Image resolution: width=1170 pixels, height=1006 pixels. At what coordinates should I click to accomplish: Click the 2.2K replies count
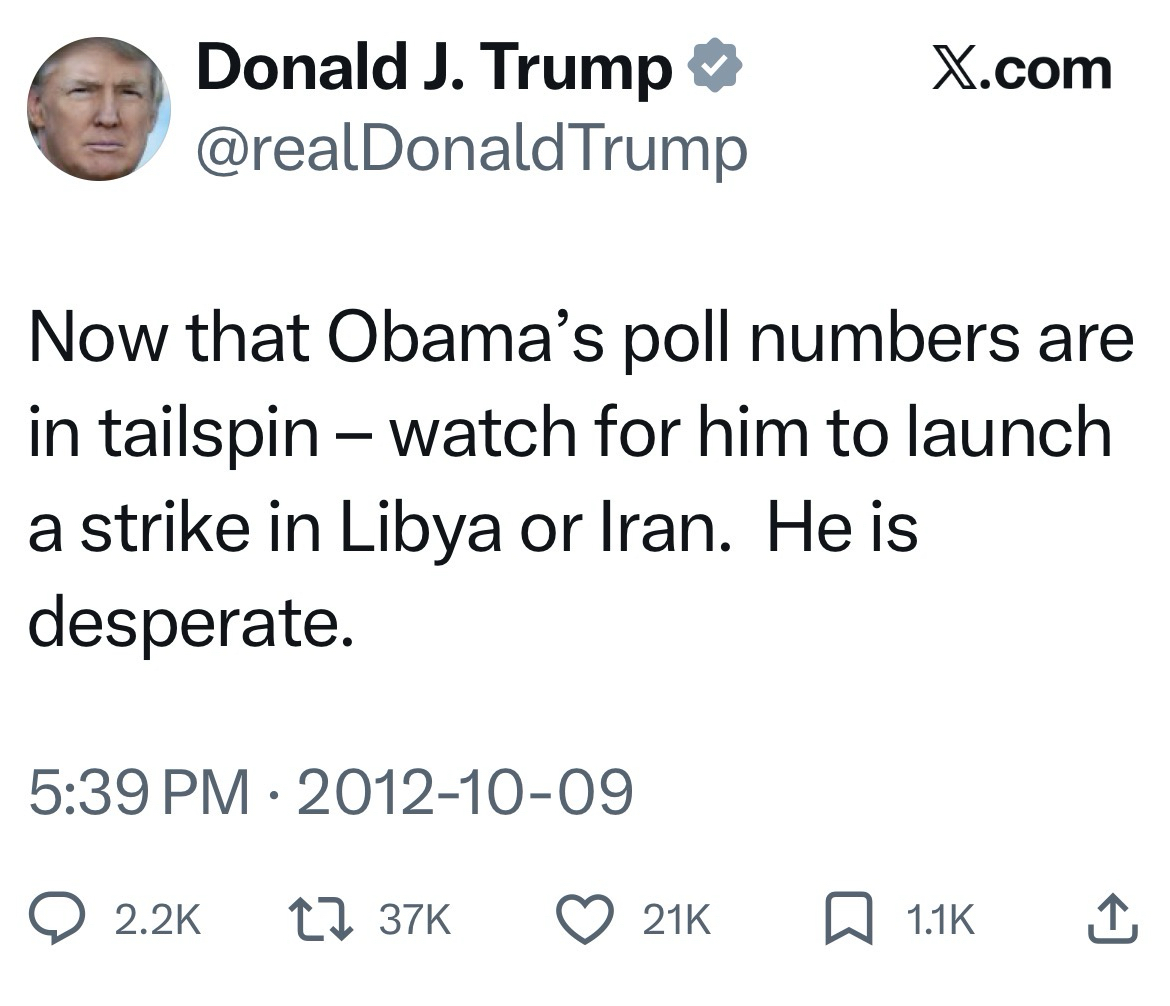158,921
